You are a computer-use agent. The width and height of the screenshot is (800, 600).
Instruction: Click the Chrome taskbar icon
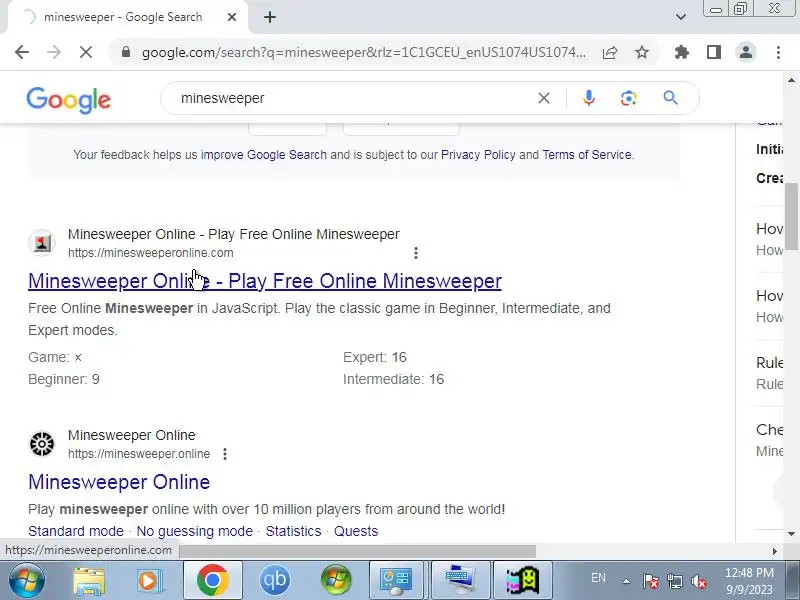click(213, 581)
